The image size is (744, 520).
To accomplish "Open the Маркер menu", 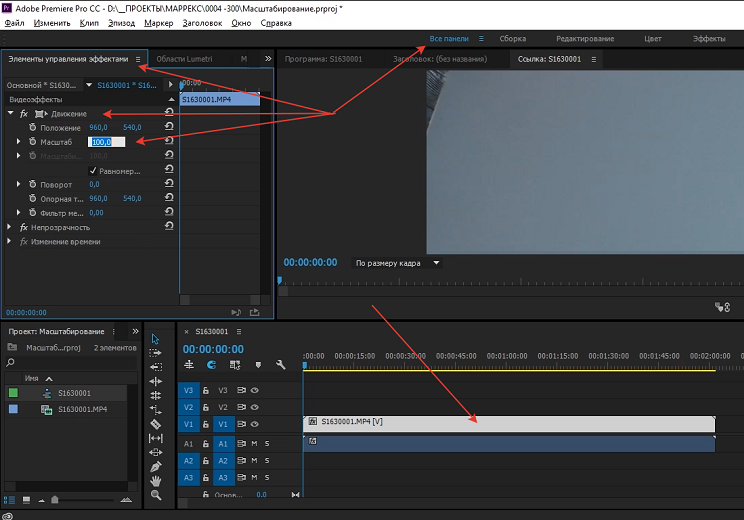I will [158, 23].
